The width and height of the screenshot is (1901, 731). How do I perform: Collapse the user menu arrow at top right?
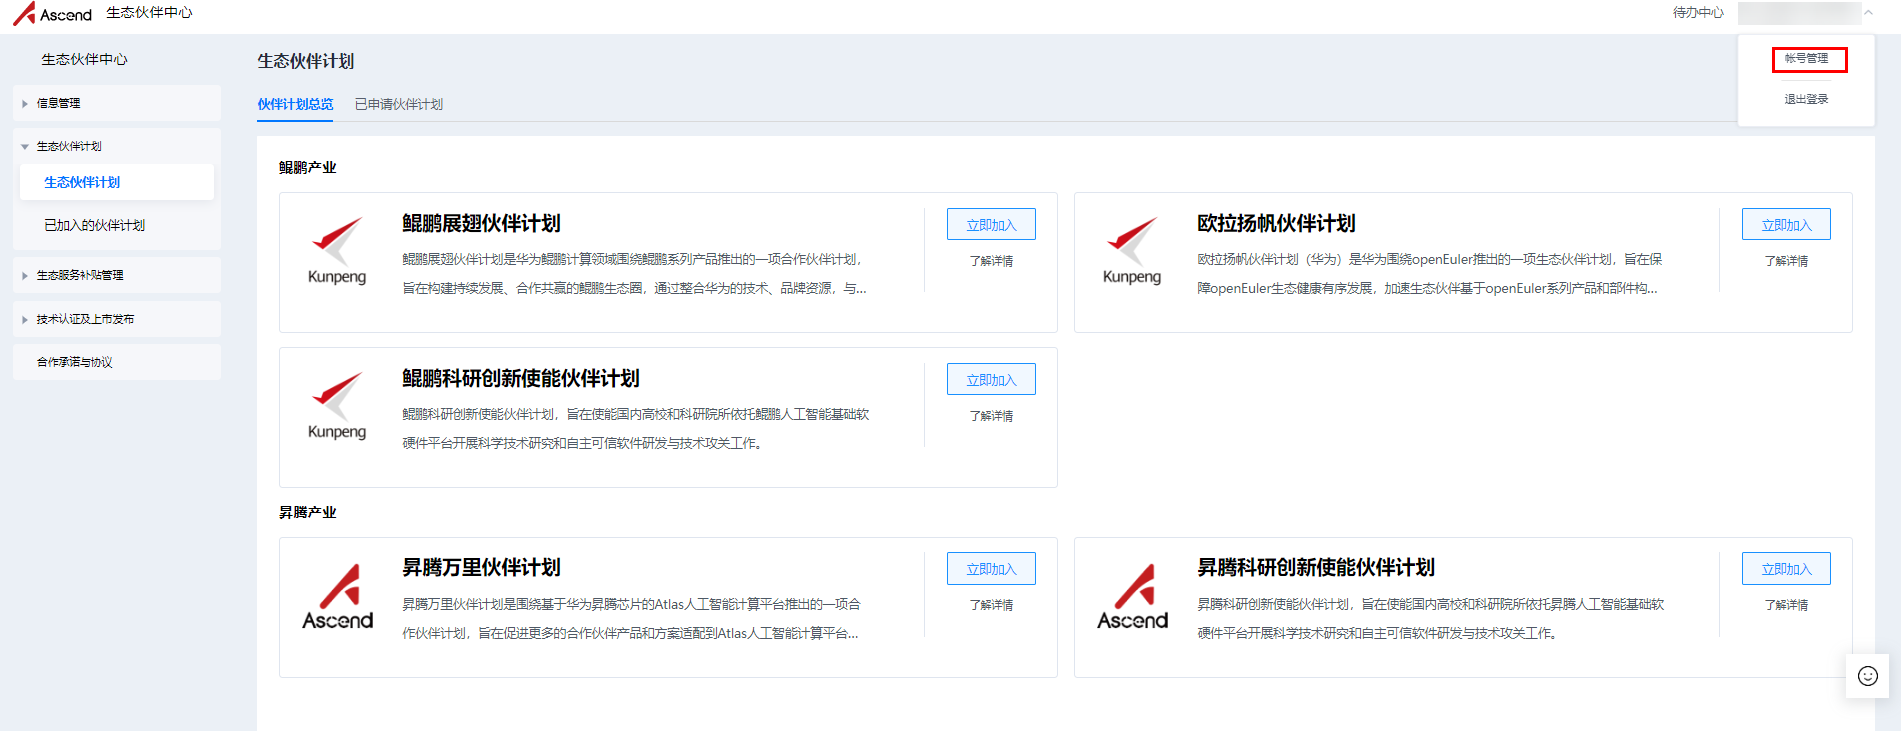(x=1868, y=13)
